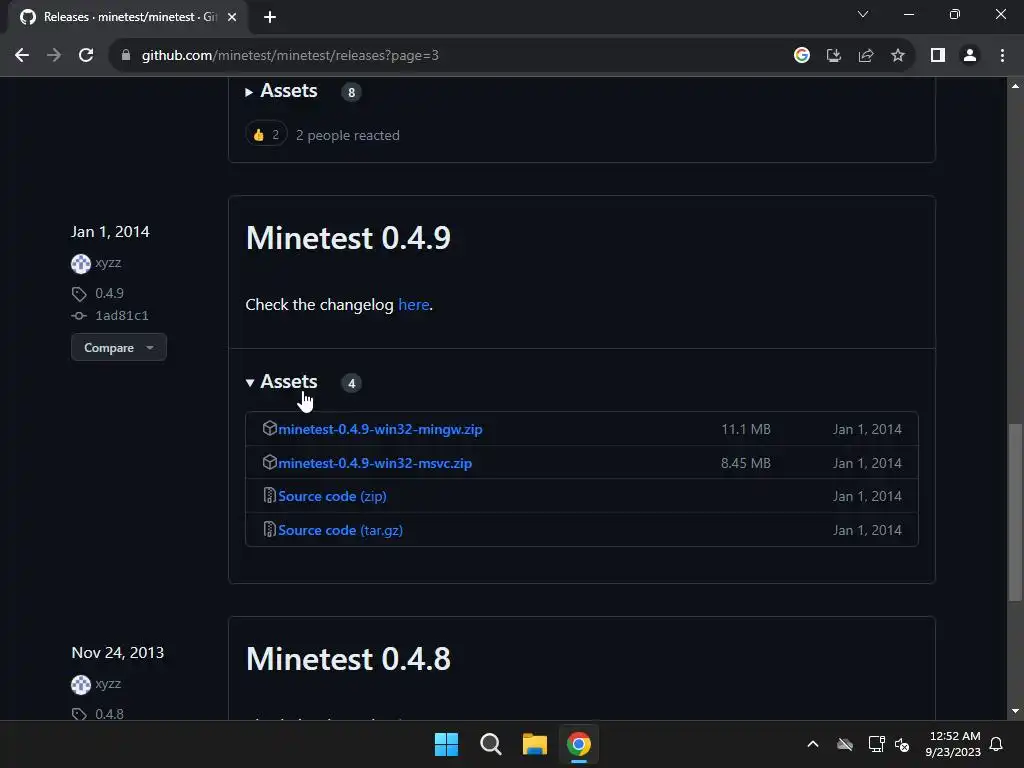Click the network display tray icon
This screenshot has height=768, width=1024.
click(876, 744)
